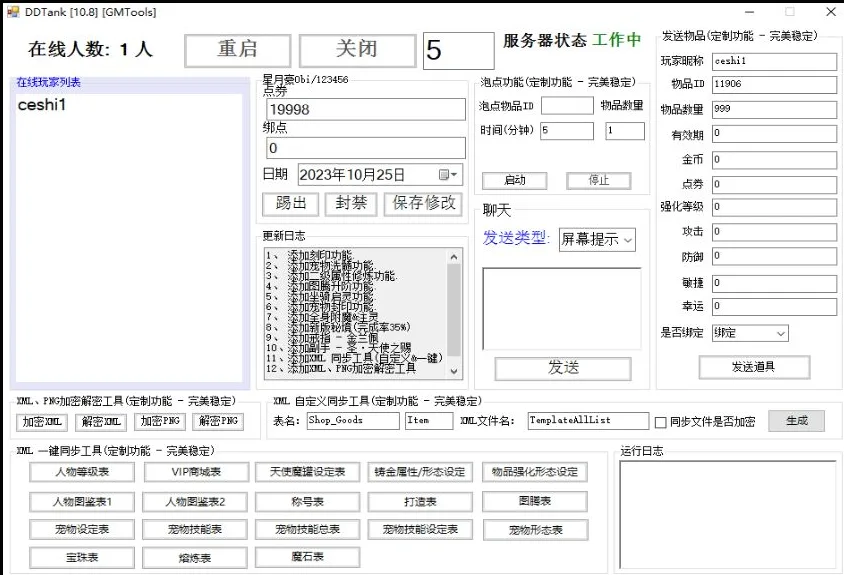Click the 宠物形态表 button
Viewport: 844px width, 575px height.
point(536,530)
